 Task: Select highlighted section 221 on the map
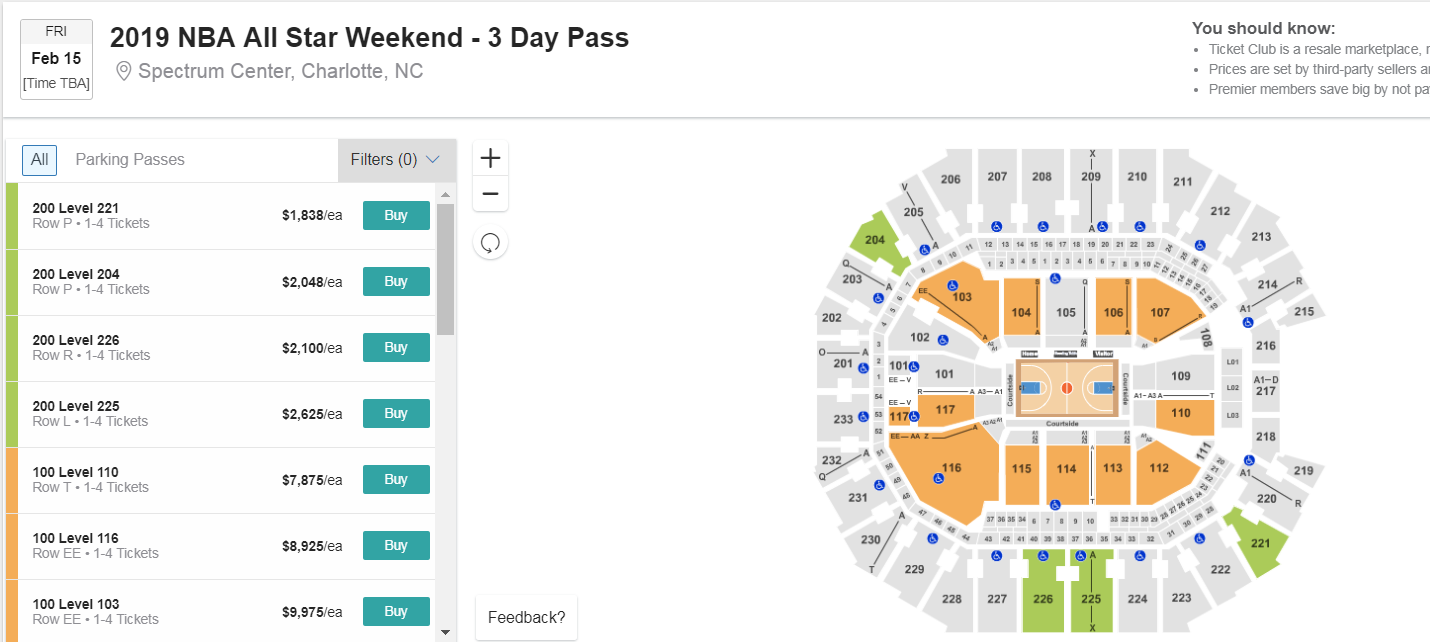pyautogui.click(x=1259, y=543)
